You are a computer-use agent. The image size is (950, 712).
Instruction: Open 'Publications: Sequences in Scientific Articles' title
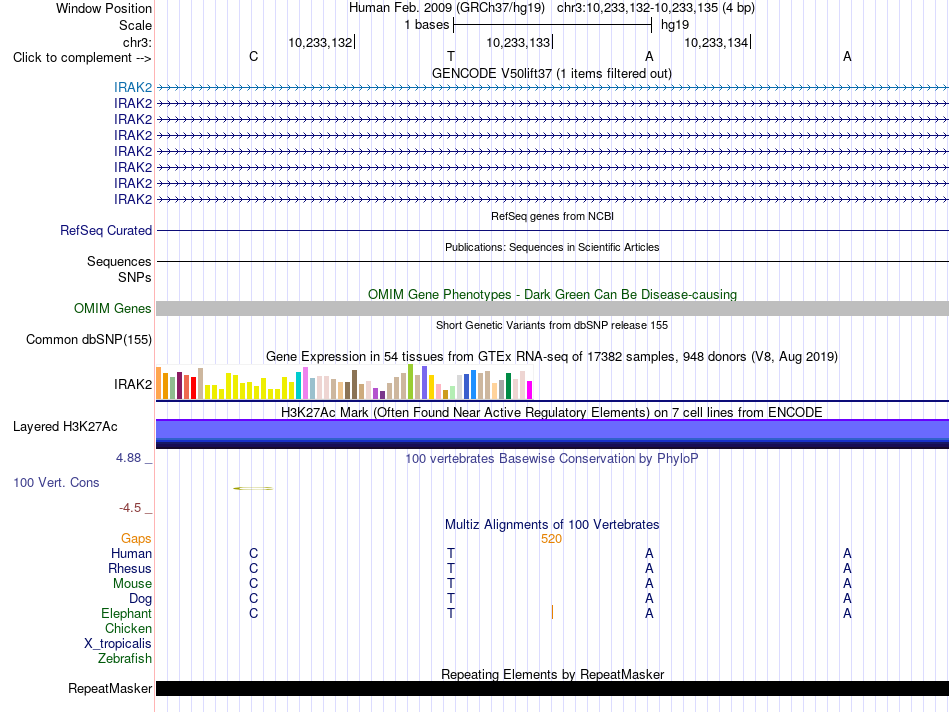(x=552, y=247)
